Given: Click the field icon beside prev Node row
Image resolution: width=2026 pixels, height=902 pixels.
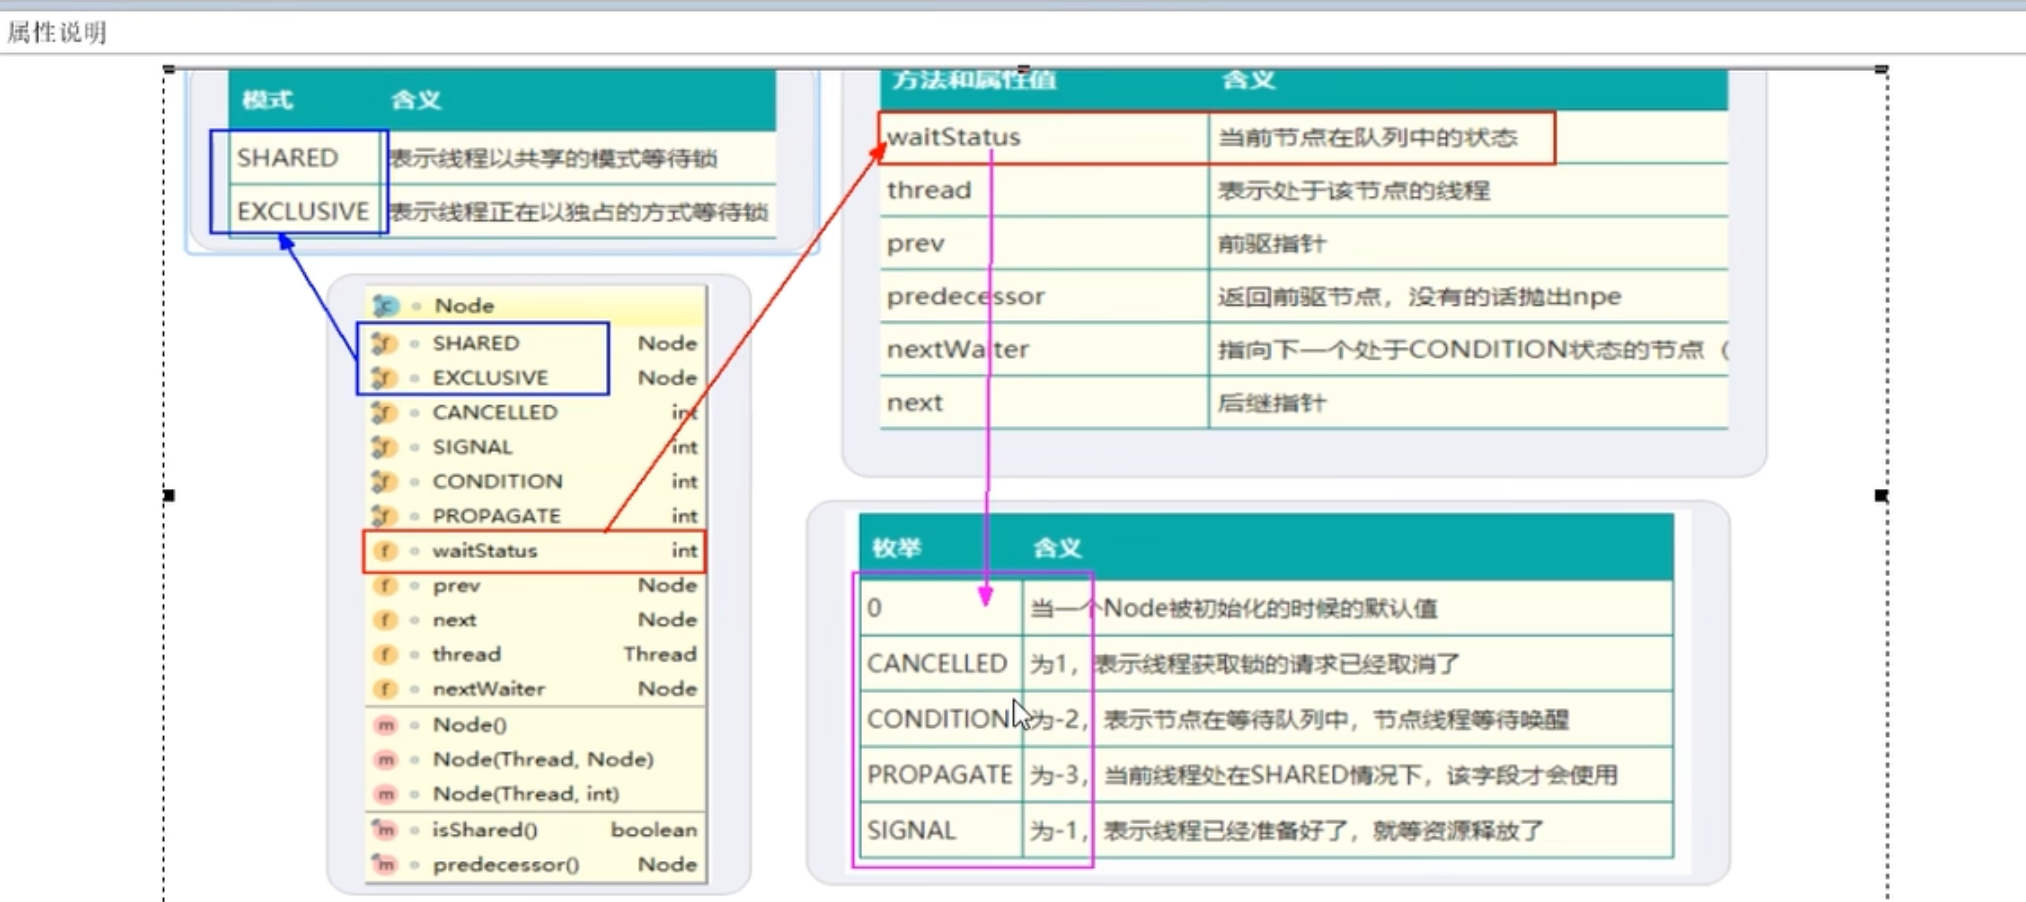Looking at the screenshot, I should click(x=385, y=585).
